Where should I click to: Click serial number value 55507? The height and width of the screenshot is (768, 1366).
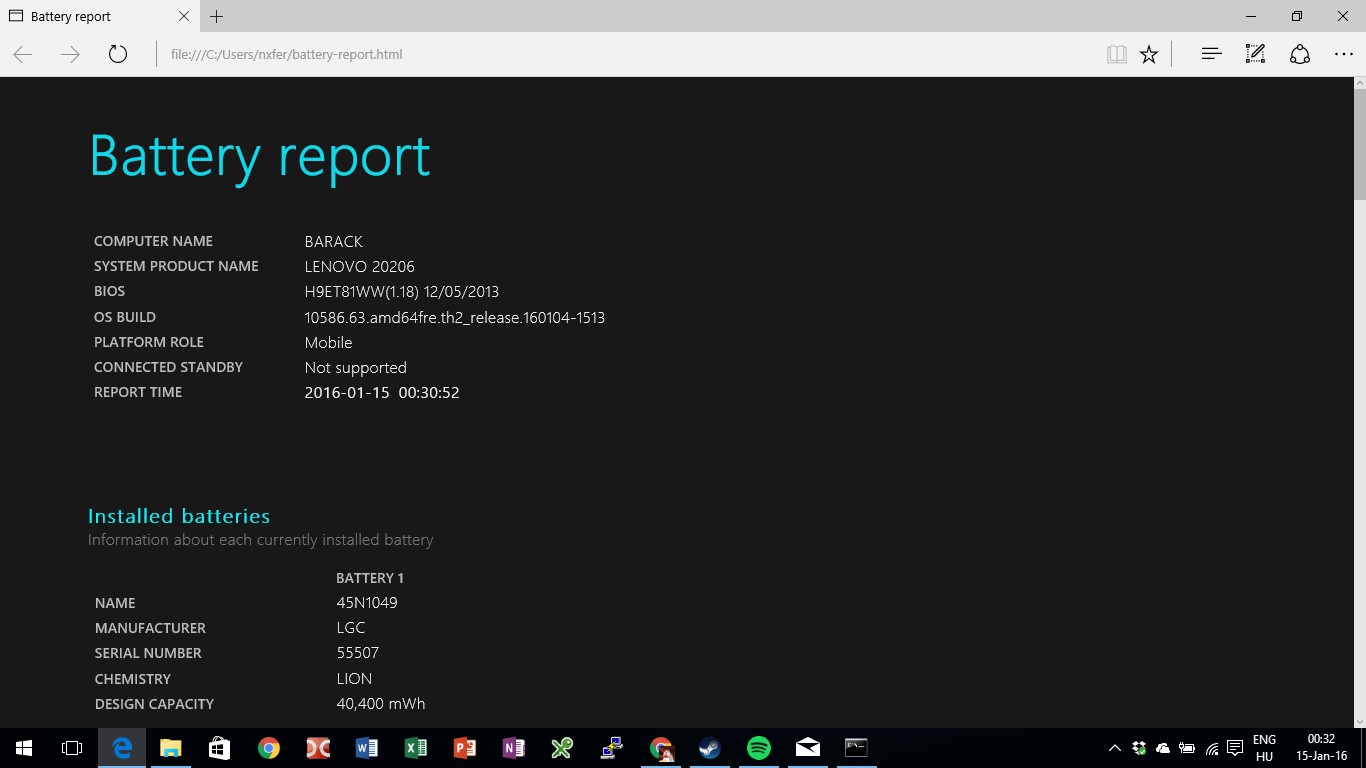[358, 653]
